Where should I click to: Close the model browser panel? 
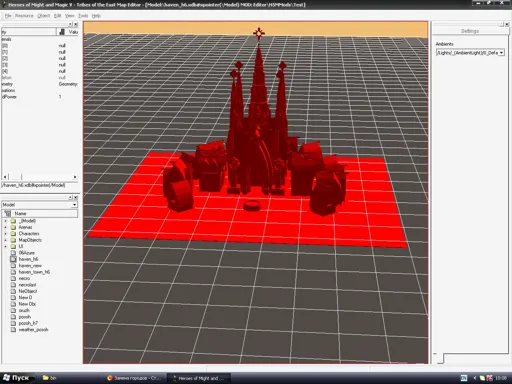point(76,197)
